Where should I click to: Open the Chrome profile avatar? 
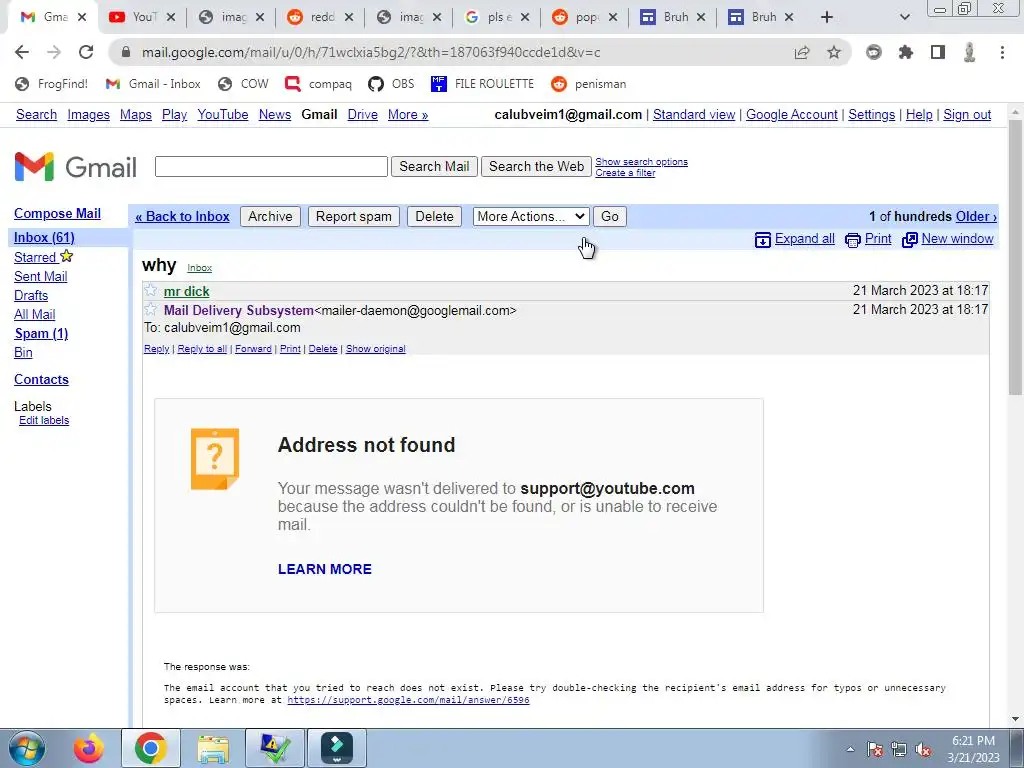pos(970,52)
